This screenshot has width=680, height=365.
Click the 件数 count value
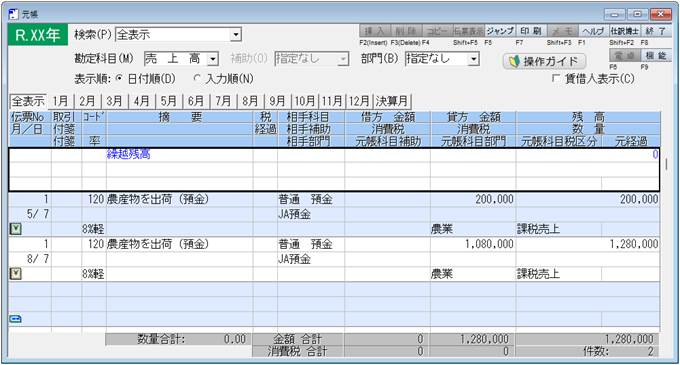pyautogui.click(x=651, y=351)
